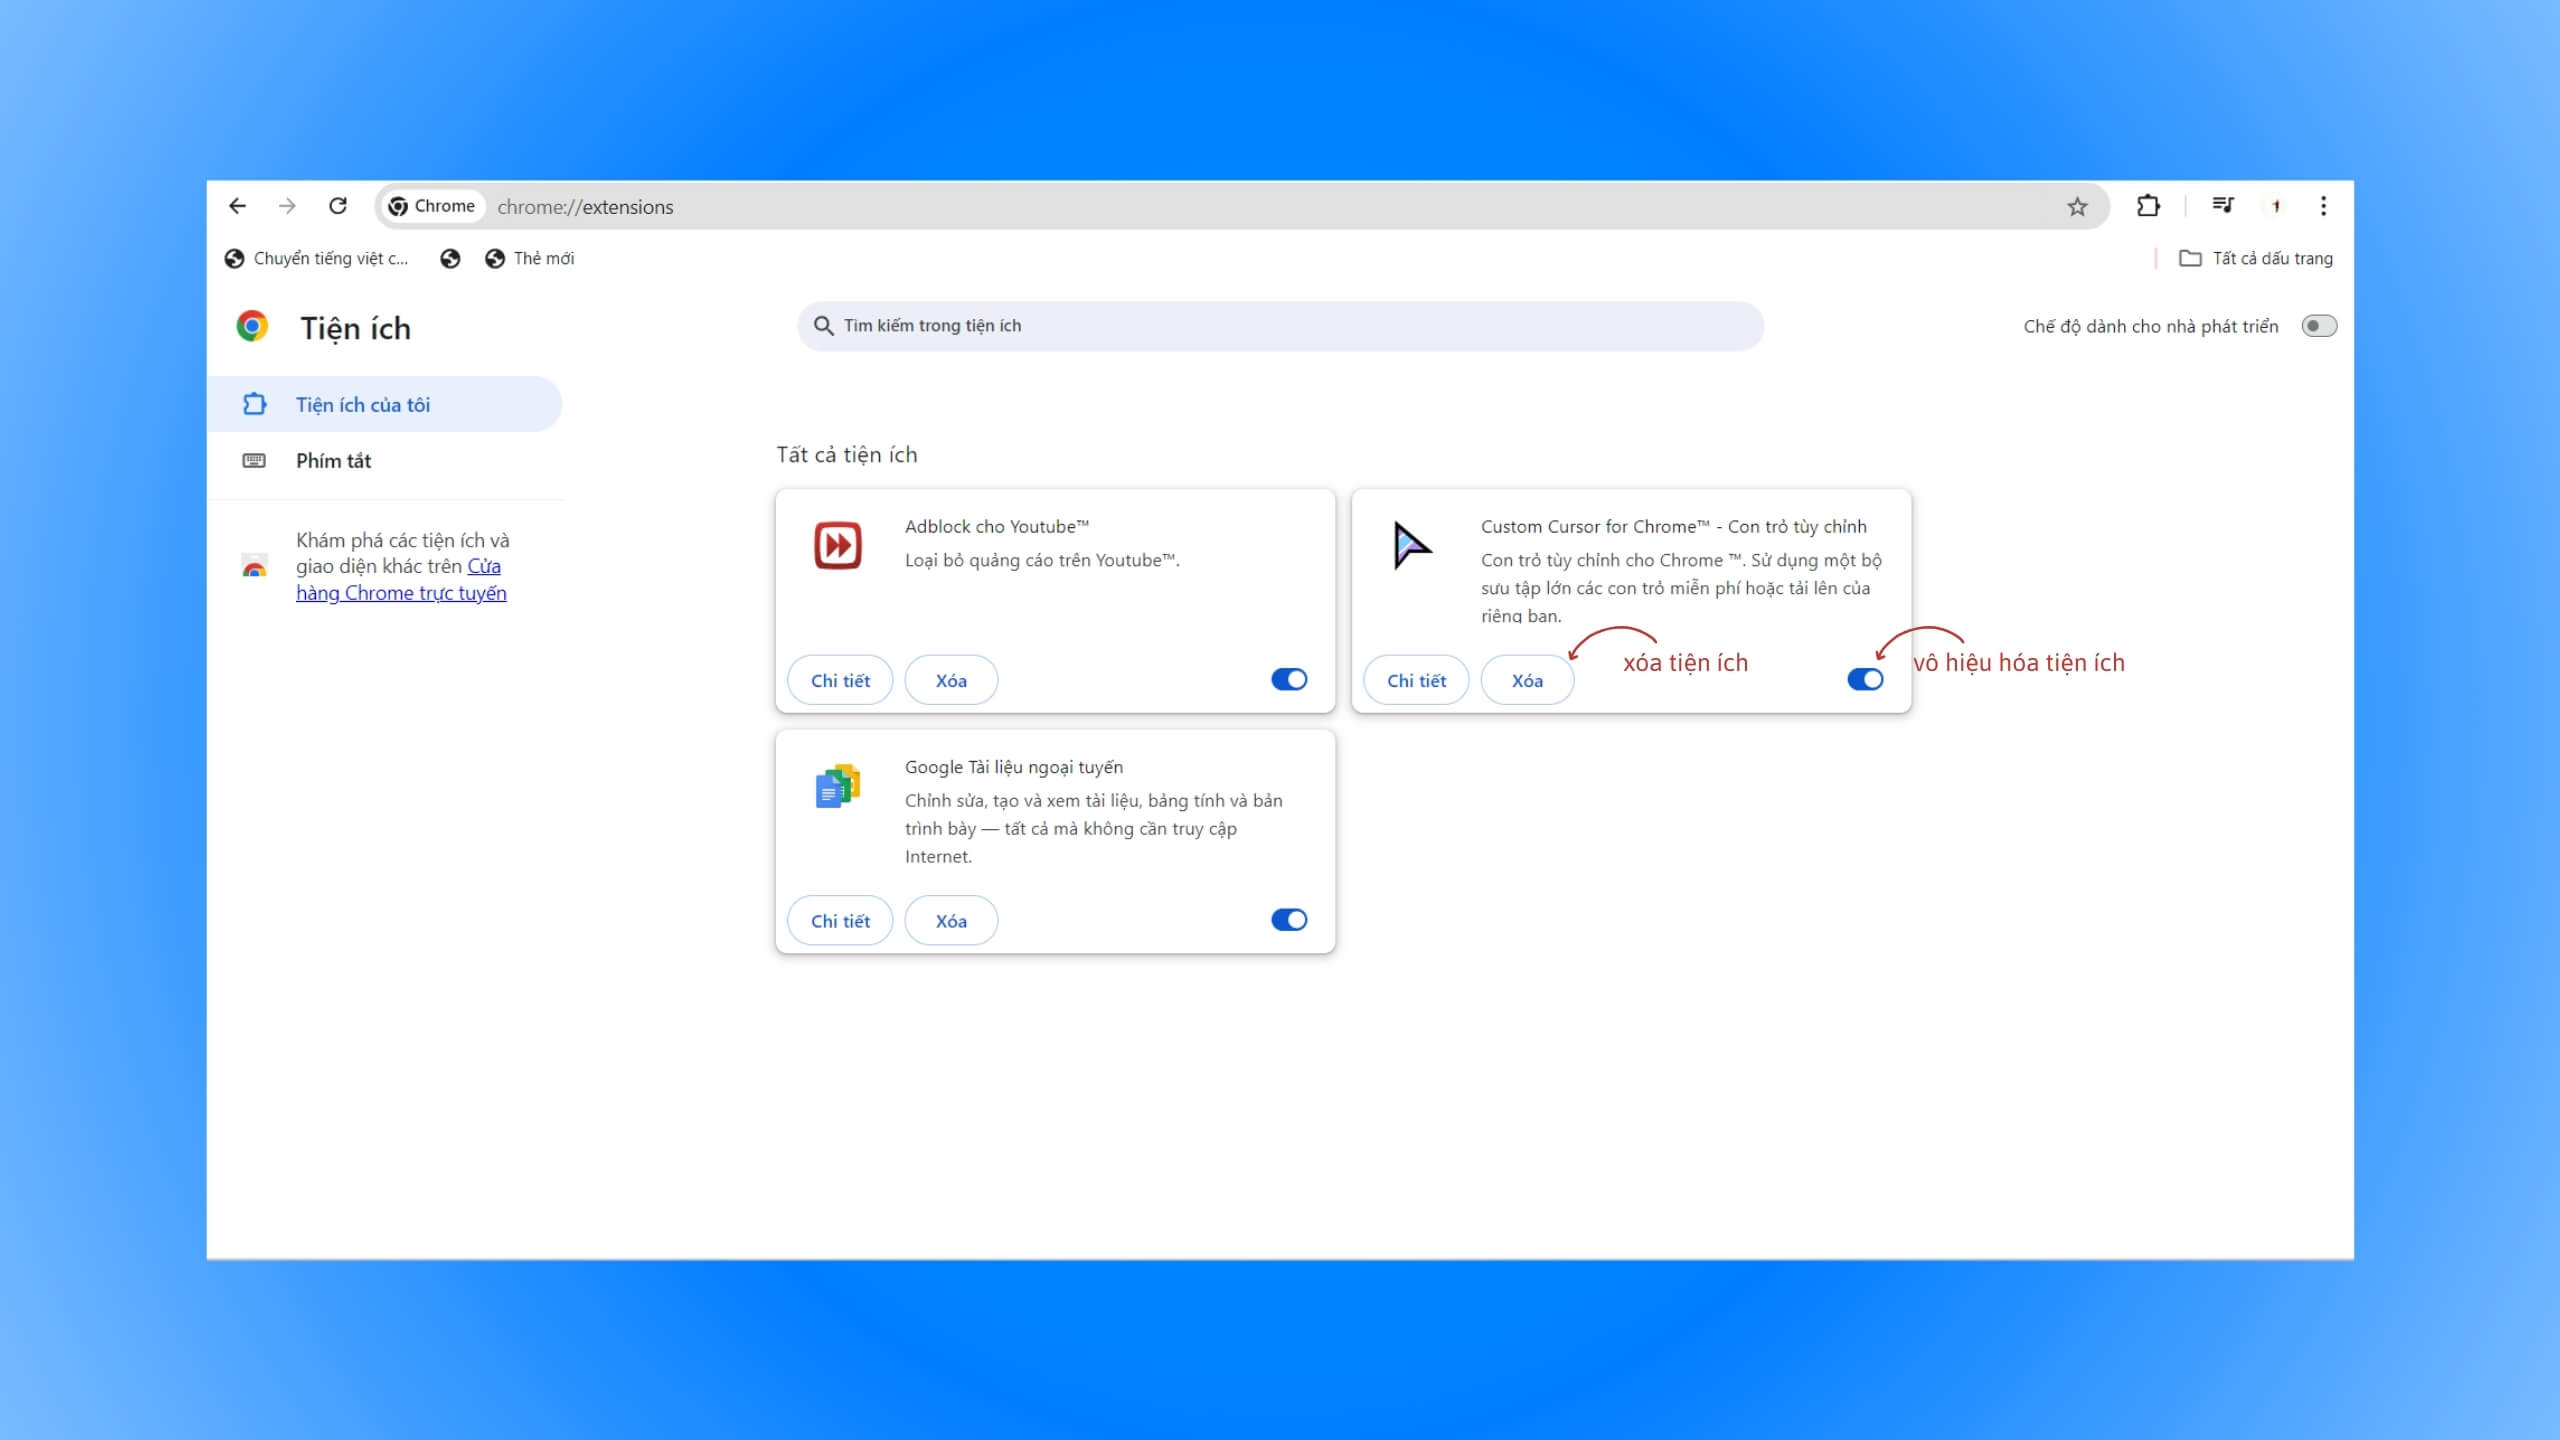Open Chi tiết for Adblock cho Youtube
Viewport: 2560px width, 1440px height.
[840, 680]
